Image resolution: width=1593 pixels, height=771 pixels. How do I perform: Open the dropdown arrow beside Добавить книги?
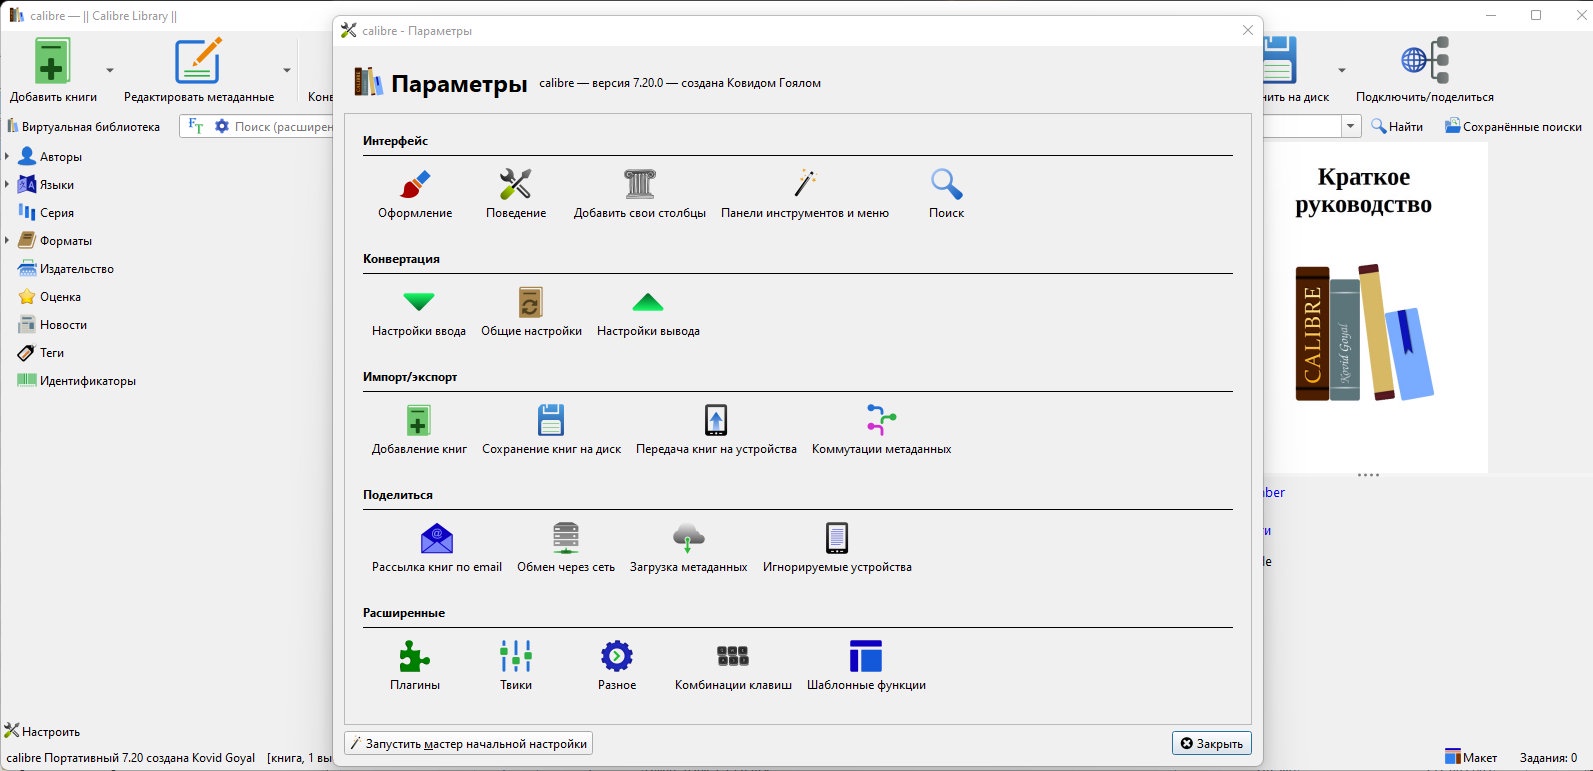coord(110,70)
